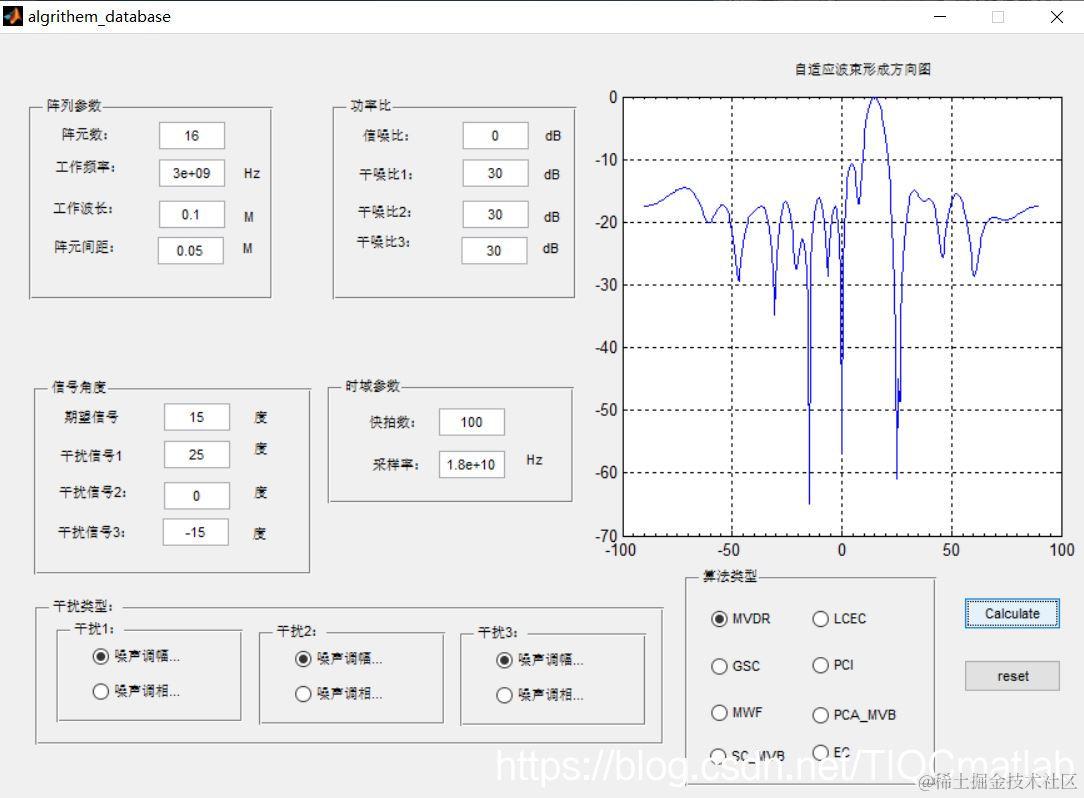Click the algrithem_database window icon
The width and height of the screenshot is (1084, 798).
[x=13, y=16]
